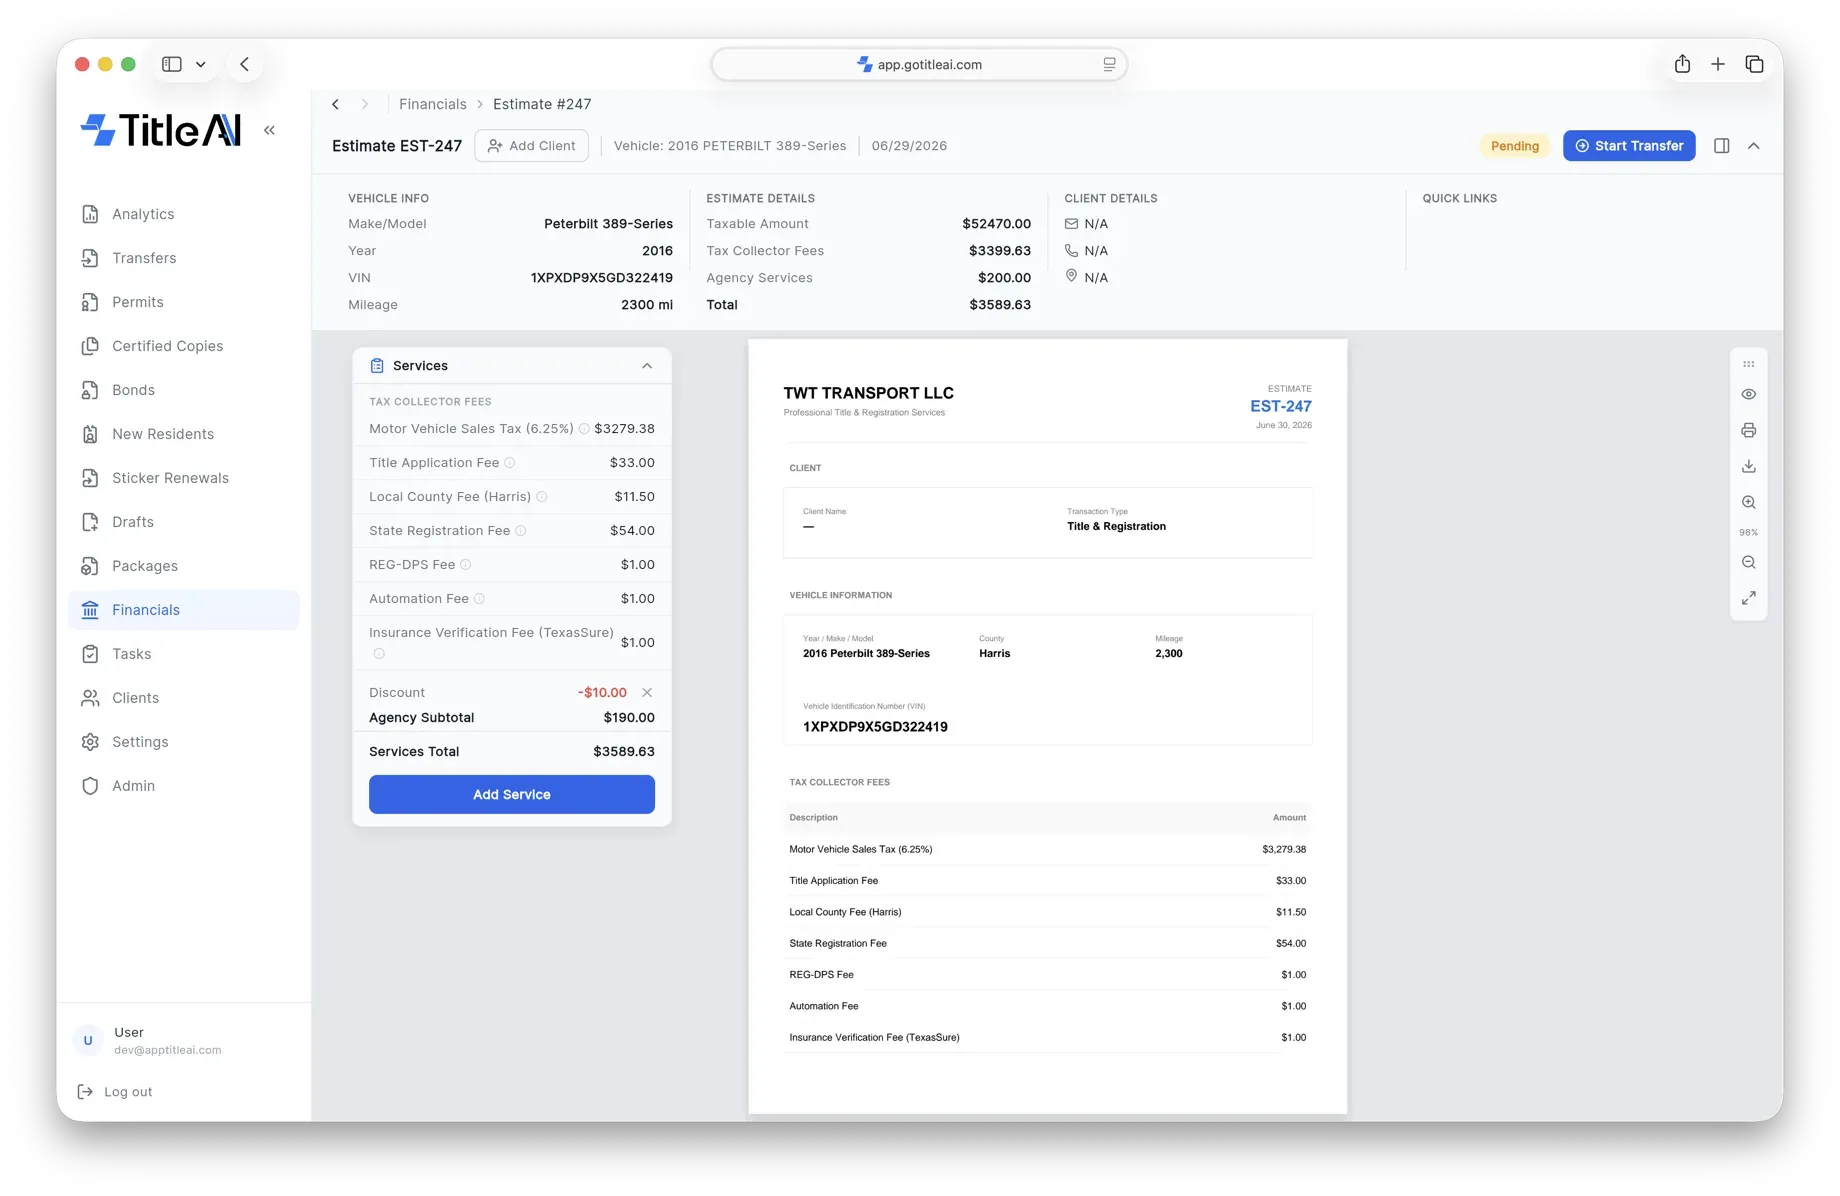Click the 98% zoom level
The image size is (1840, 1196).
1748,533
